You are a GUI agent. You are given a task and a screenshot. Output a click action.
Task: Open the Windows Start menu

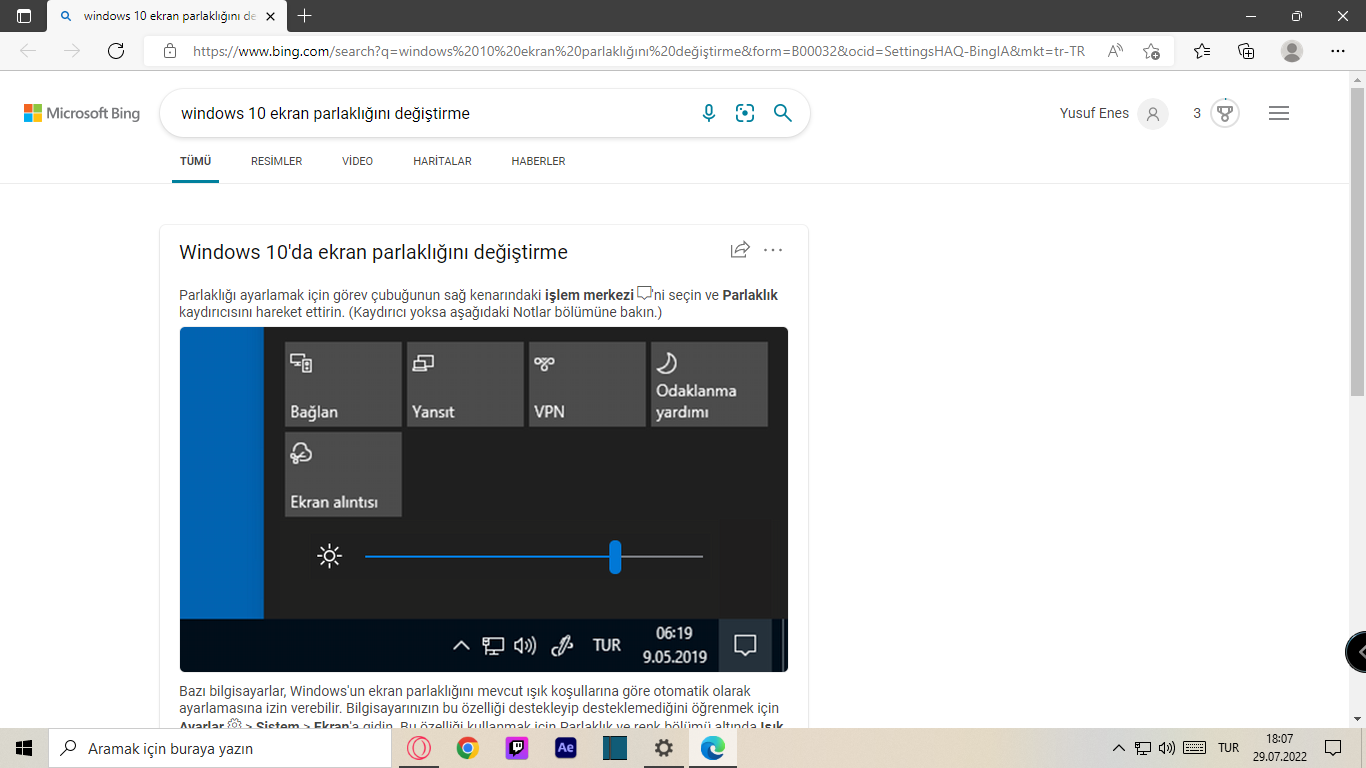[x=24, y=748]
